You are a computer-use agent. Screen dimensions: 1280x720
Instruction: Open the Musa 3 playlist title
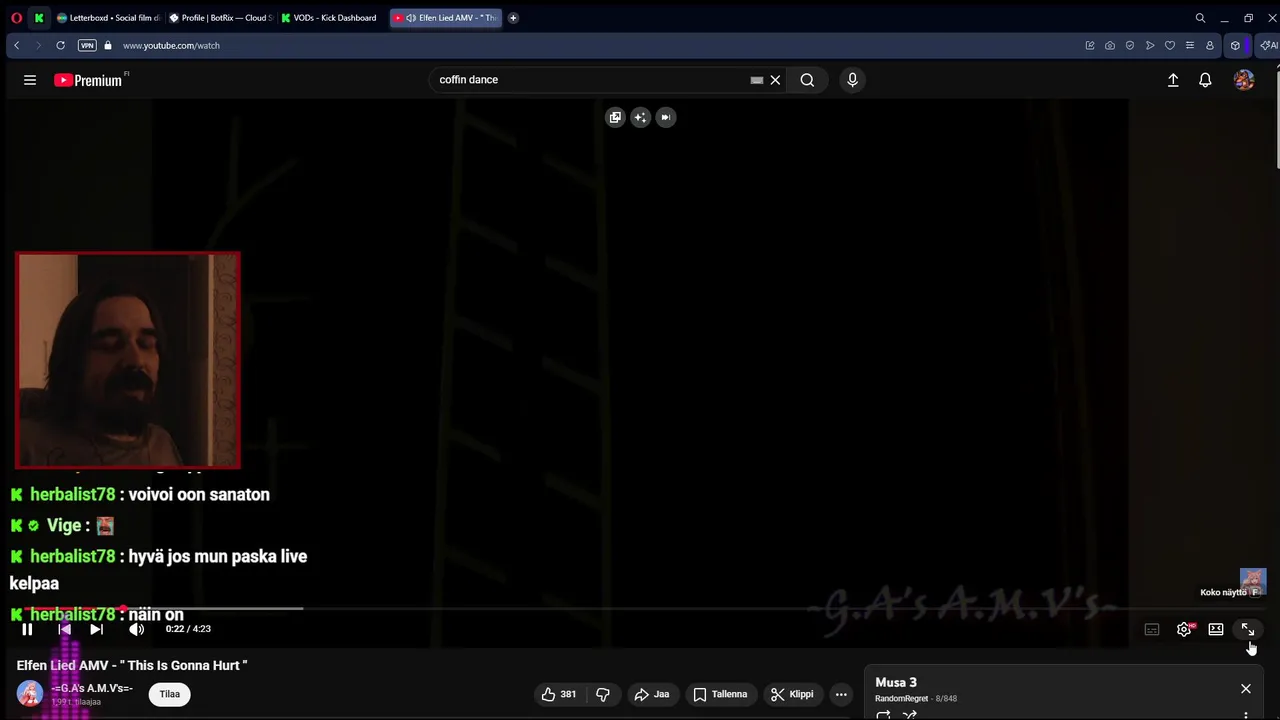pos(896,683)
